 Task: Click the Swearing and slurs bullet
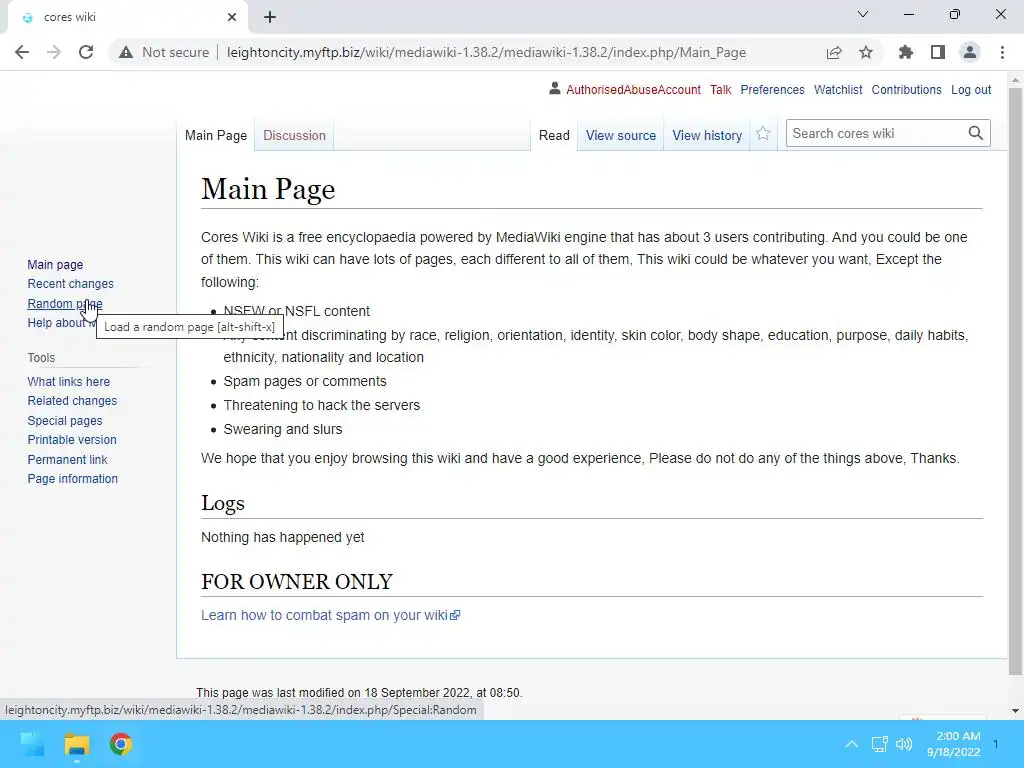pos(283,429)
